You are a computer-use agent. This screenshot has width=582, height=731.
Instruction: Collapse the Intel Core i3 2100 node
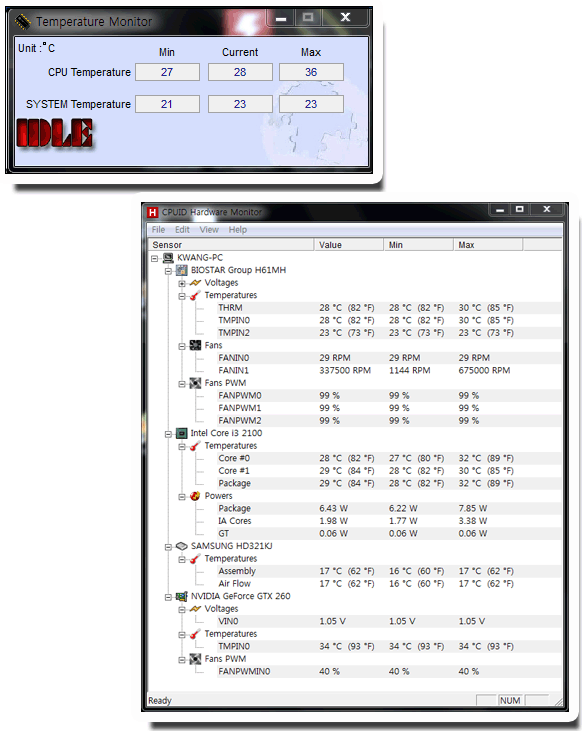tap(168, 434)
